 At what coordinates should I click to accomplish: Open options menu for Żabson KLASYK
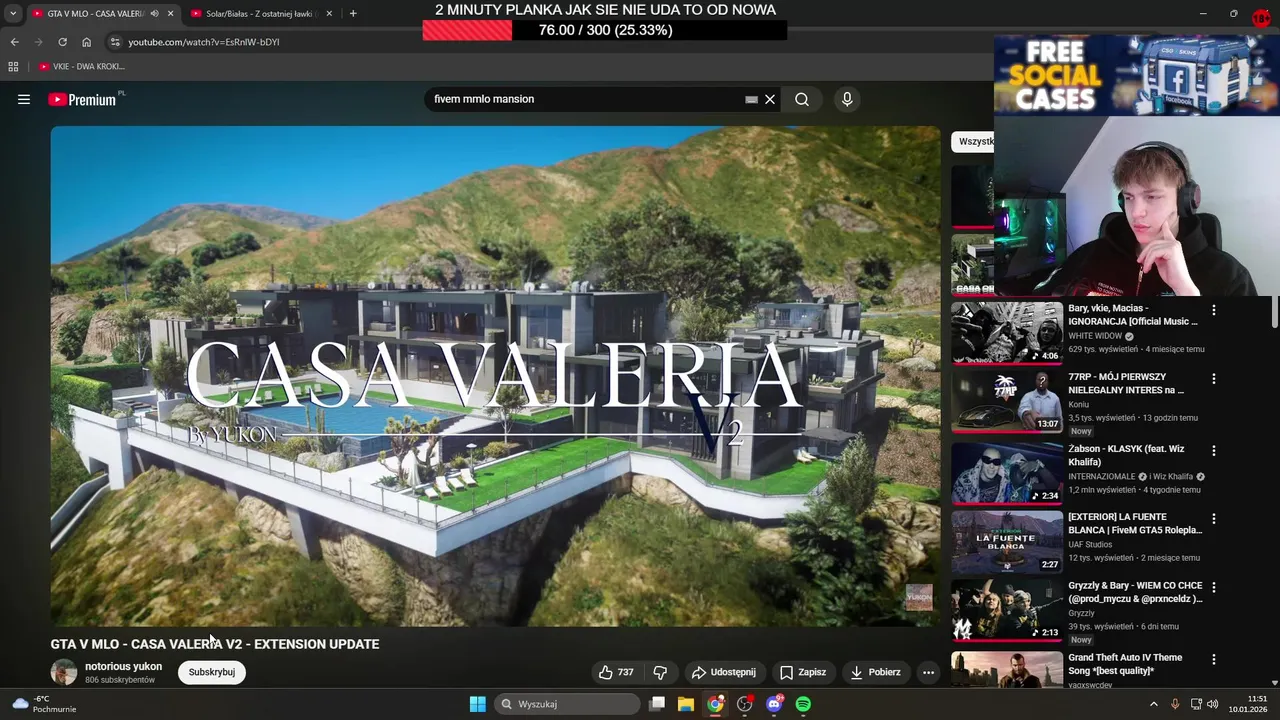point(1214,451)
